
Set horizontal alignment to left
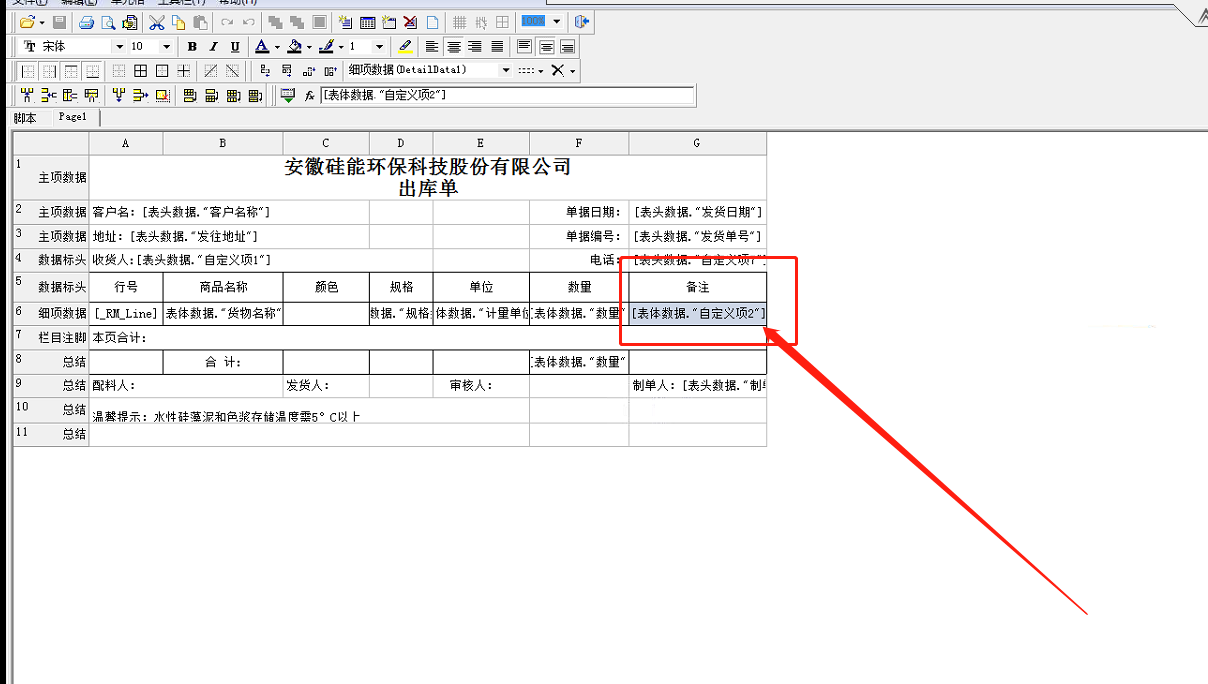[x=432, y=47]
